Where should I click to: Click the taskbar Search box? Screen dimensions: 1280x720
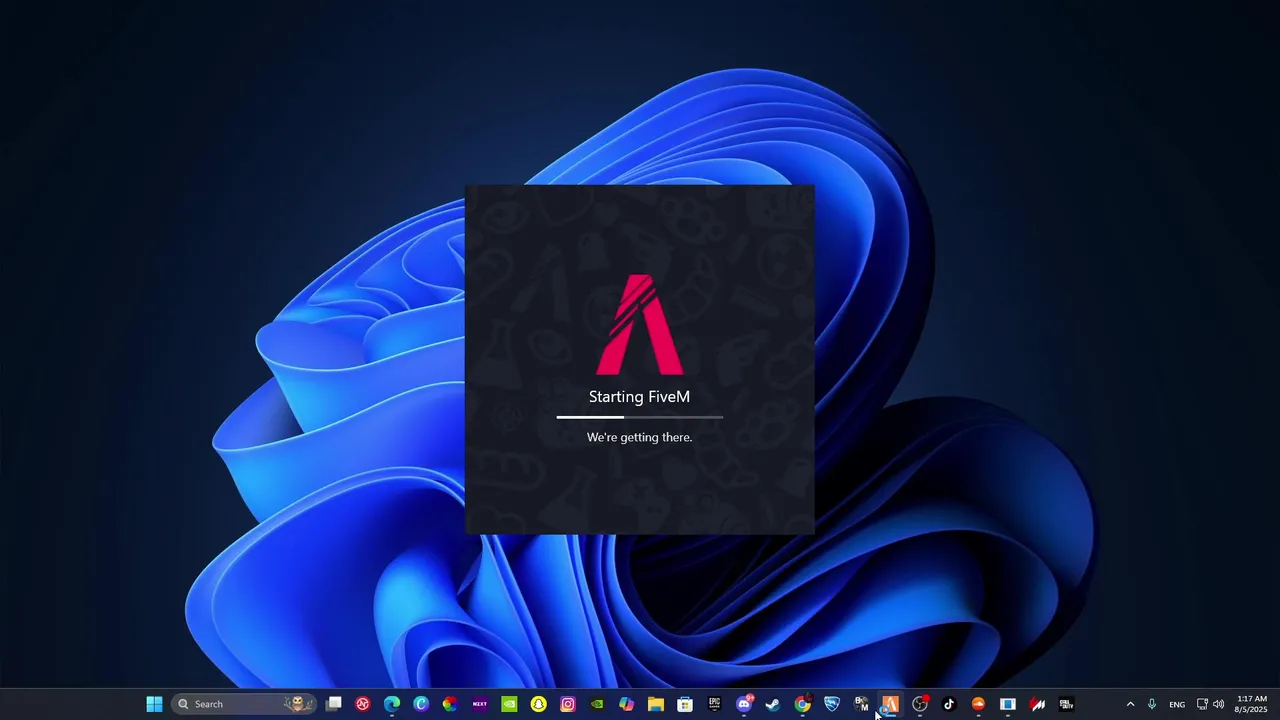tap(244, 704)
